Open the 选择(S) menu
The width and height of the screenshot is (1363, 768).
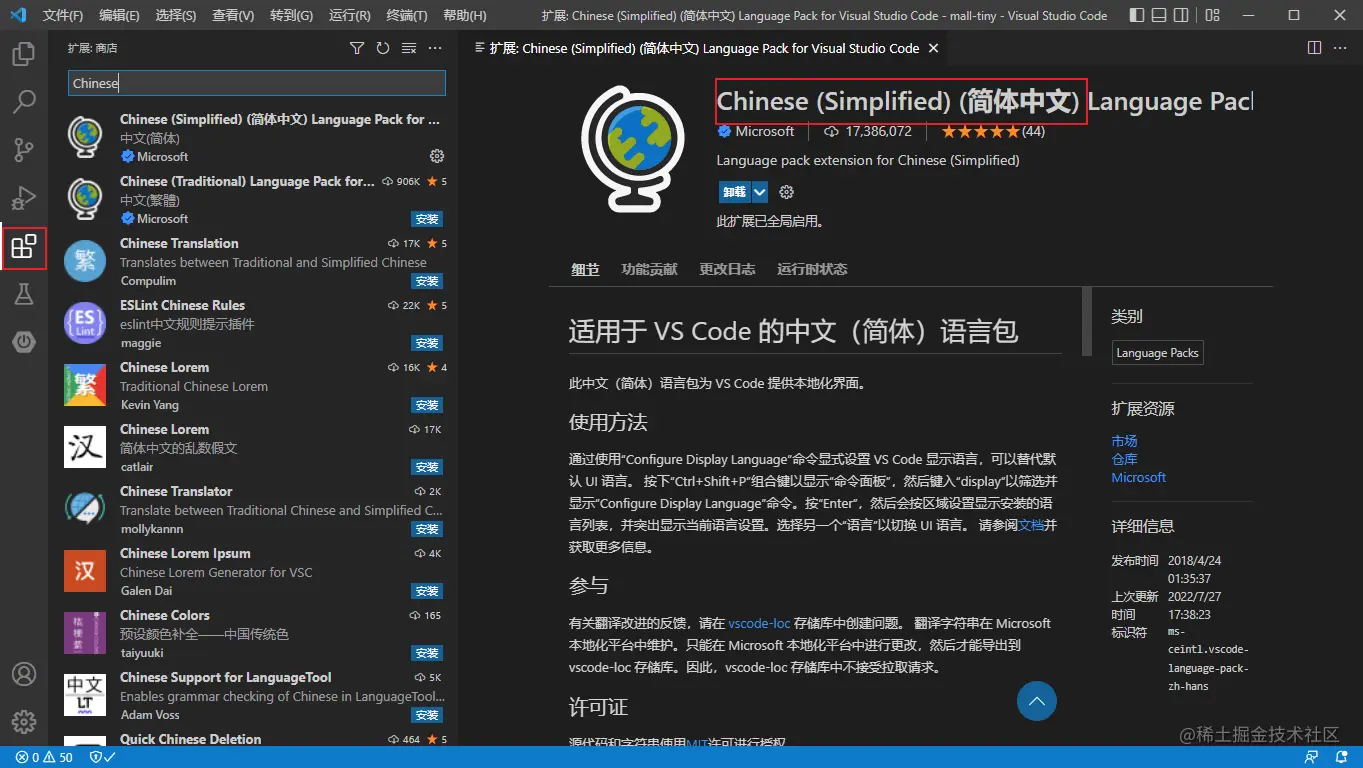[x=176, y=15]
